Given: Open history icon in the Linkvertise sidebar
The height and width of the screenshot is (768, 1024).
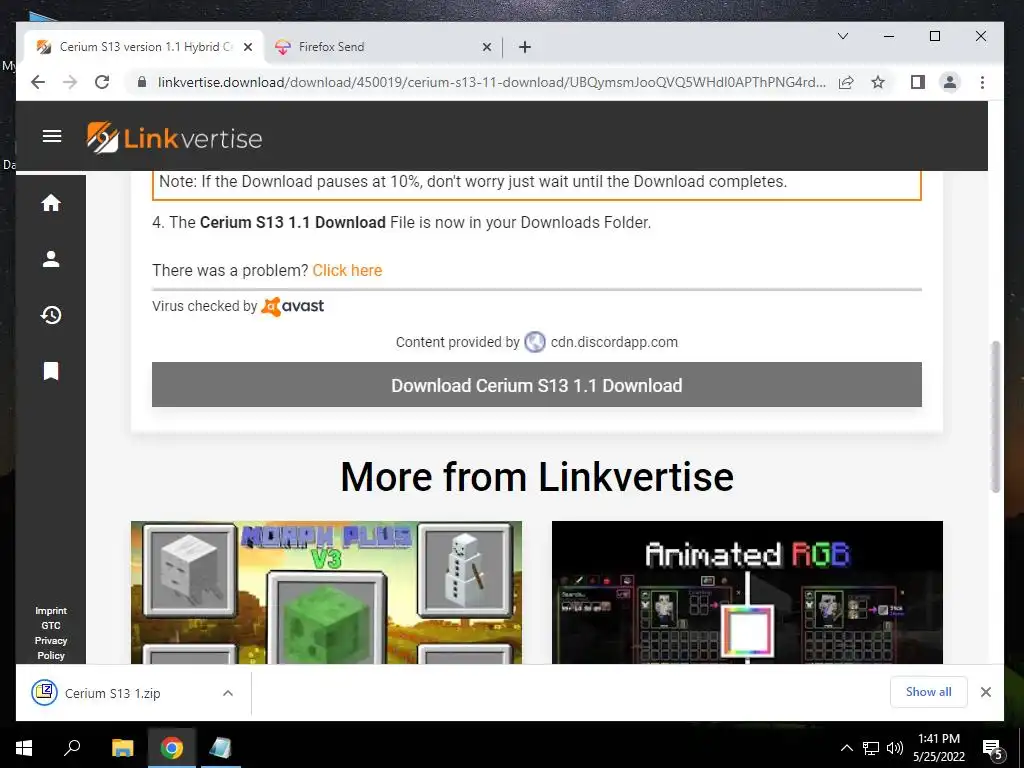Looking at the screenshot, I should pyautogui.click(x=51, y=315).
